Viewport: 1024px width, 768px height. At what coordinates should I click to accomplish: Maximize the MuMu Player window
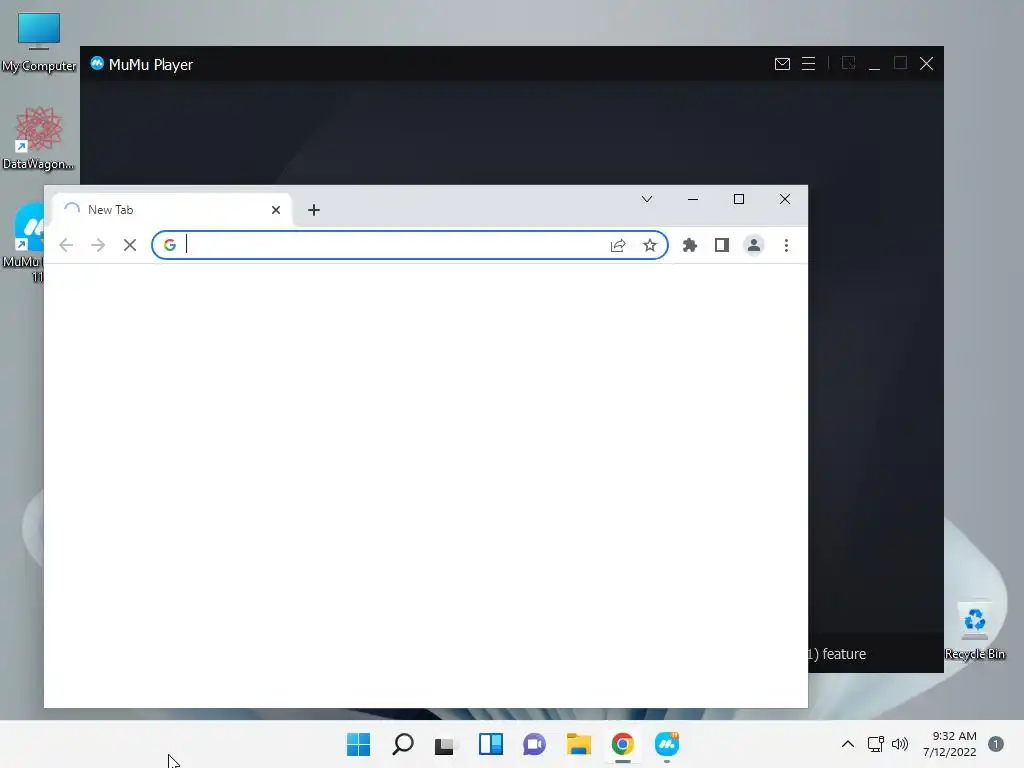pyautogui.click(x=901, y=63)
